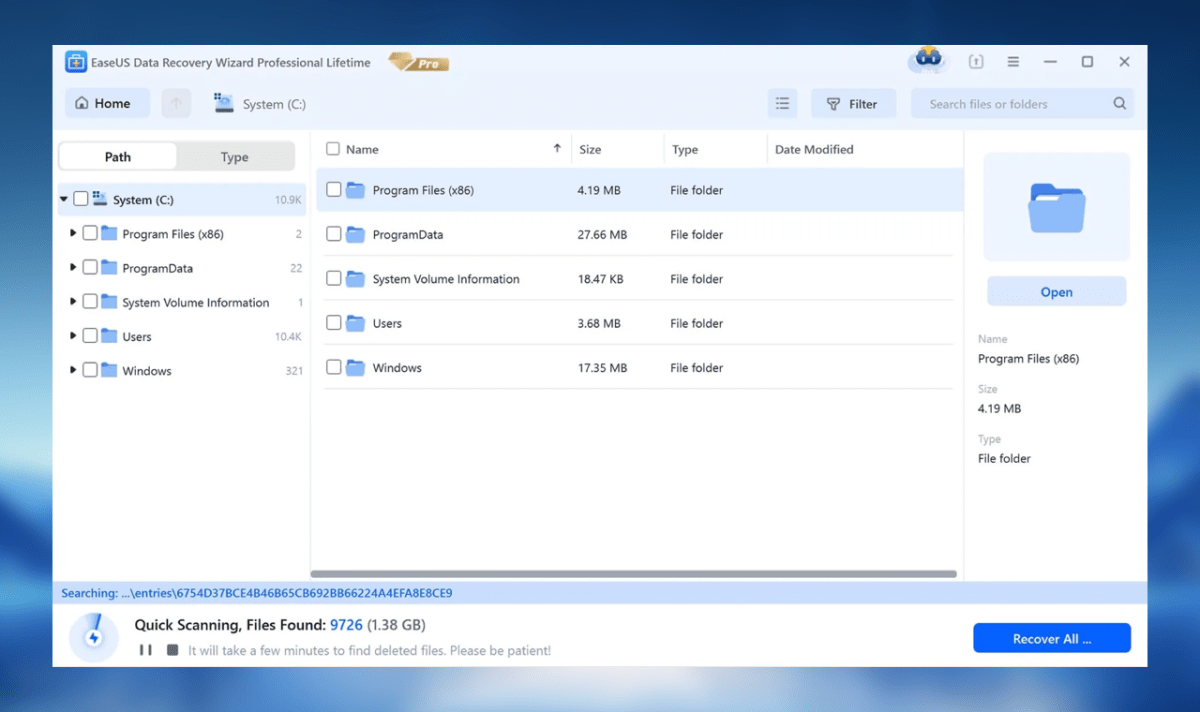Image resolution: width=1200 pixels, height=712 pixels.
Task: Sort by Date Modified column header
Action: tap(814, 149)
